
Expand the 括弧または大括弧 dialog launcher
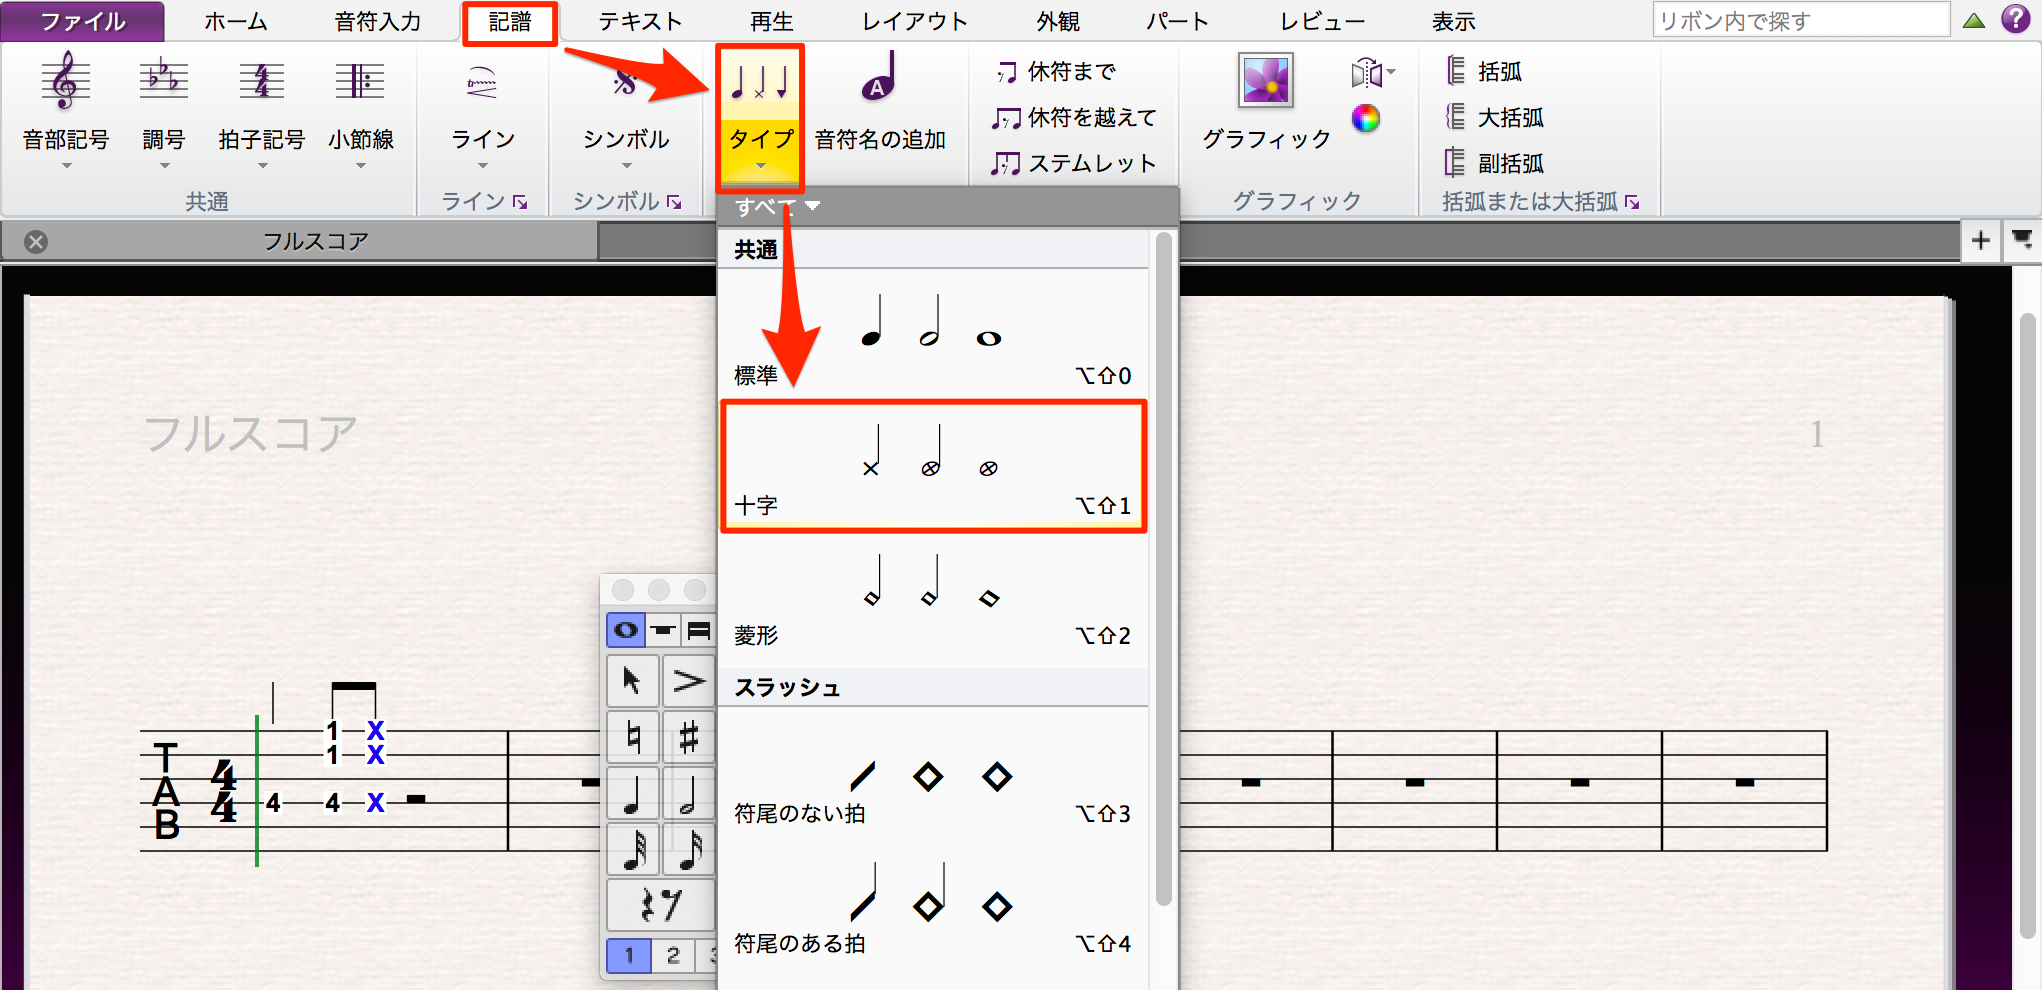pos(1633,202)
